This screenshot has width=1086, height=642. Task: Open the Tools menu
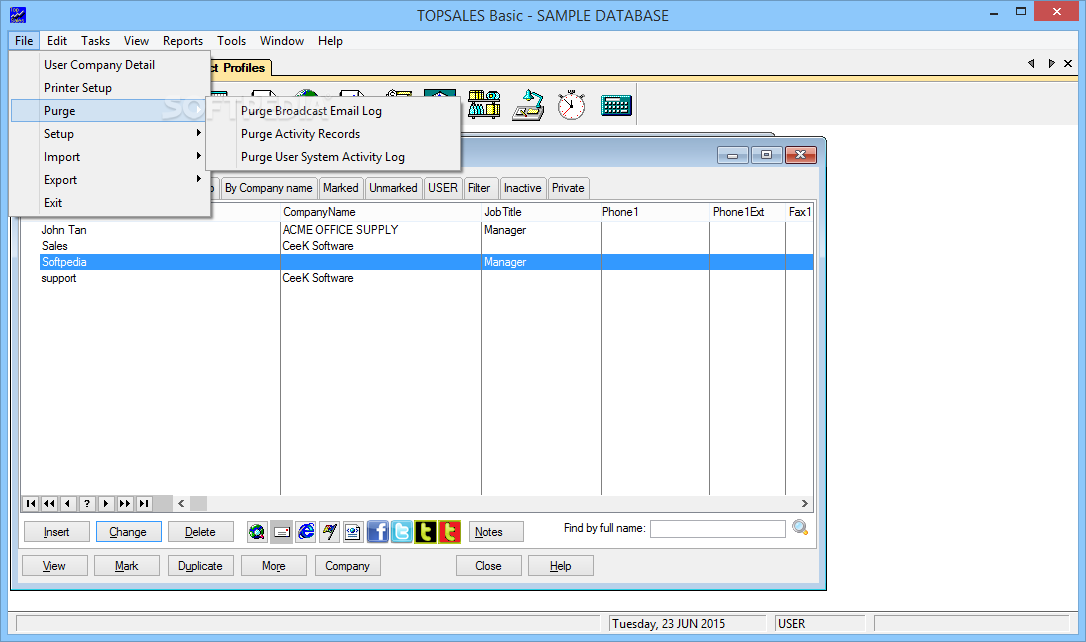231,41
